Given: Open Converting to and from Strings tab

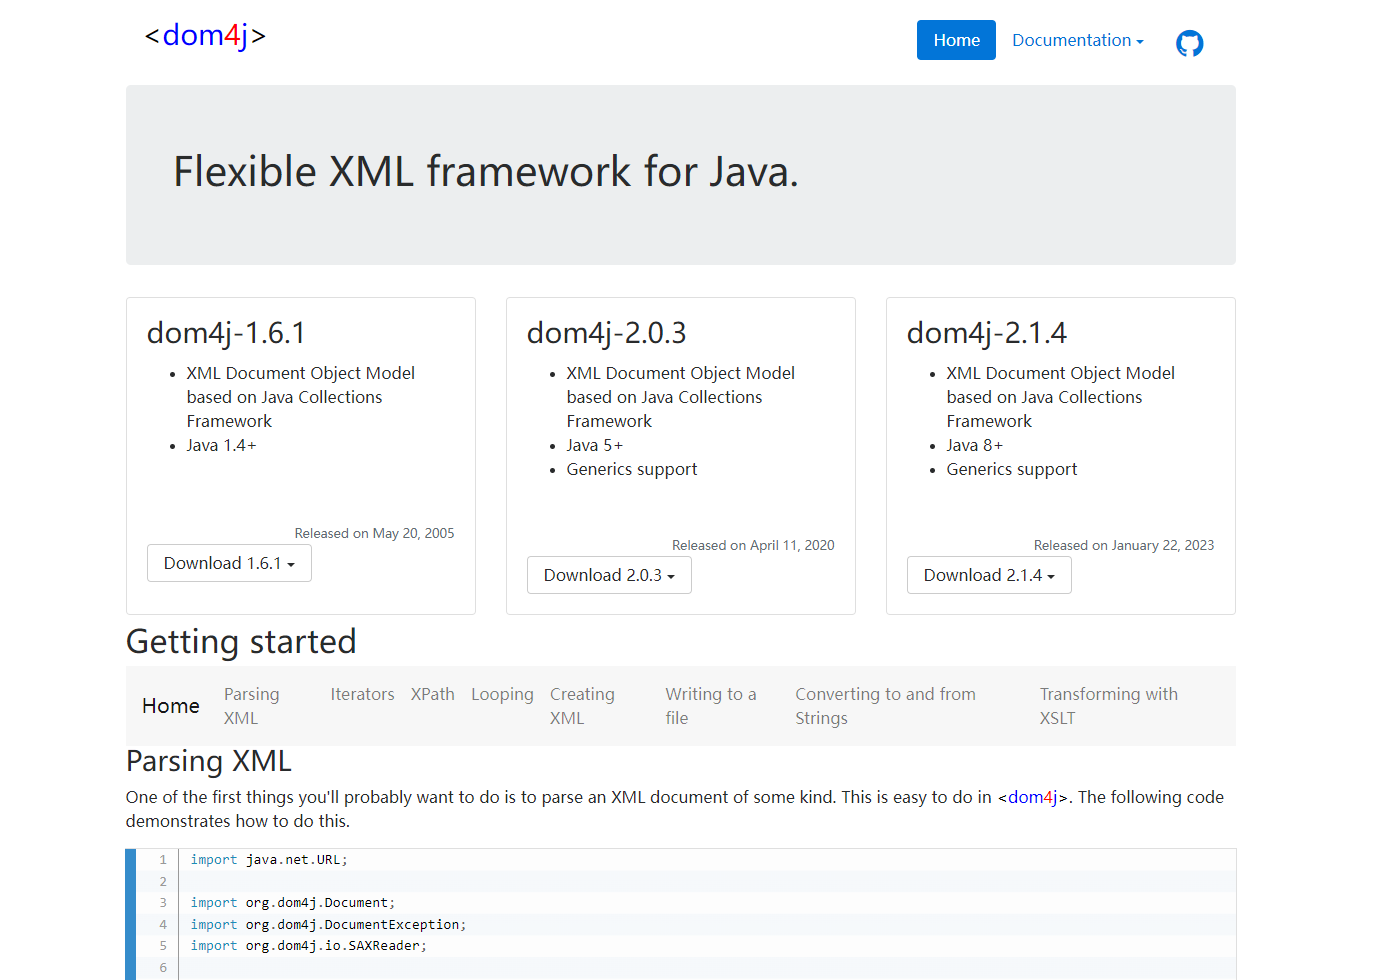Looking at the screenshot, I should tap(885, 706).
